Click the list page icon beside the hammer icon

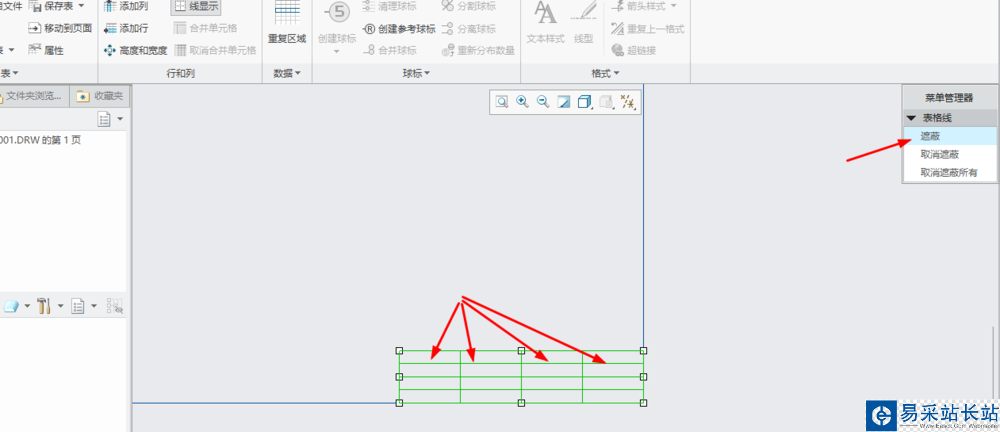(78, 306)
